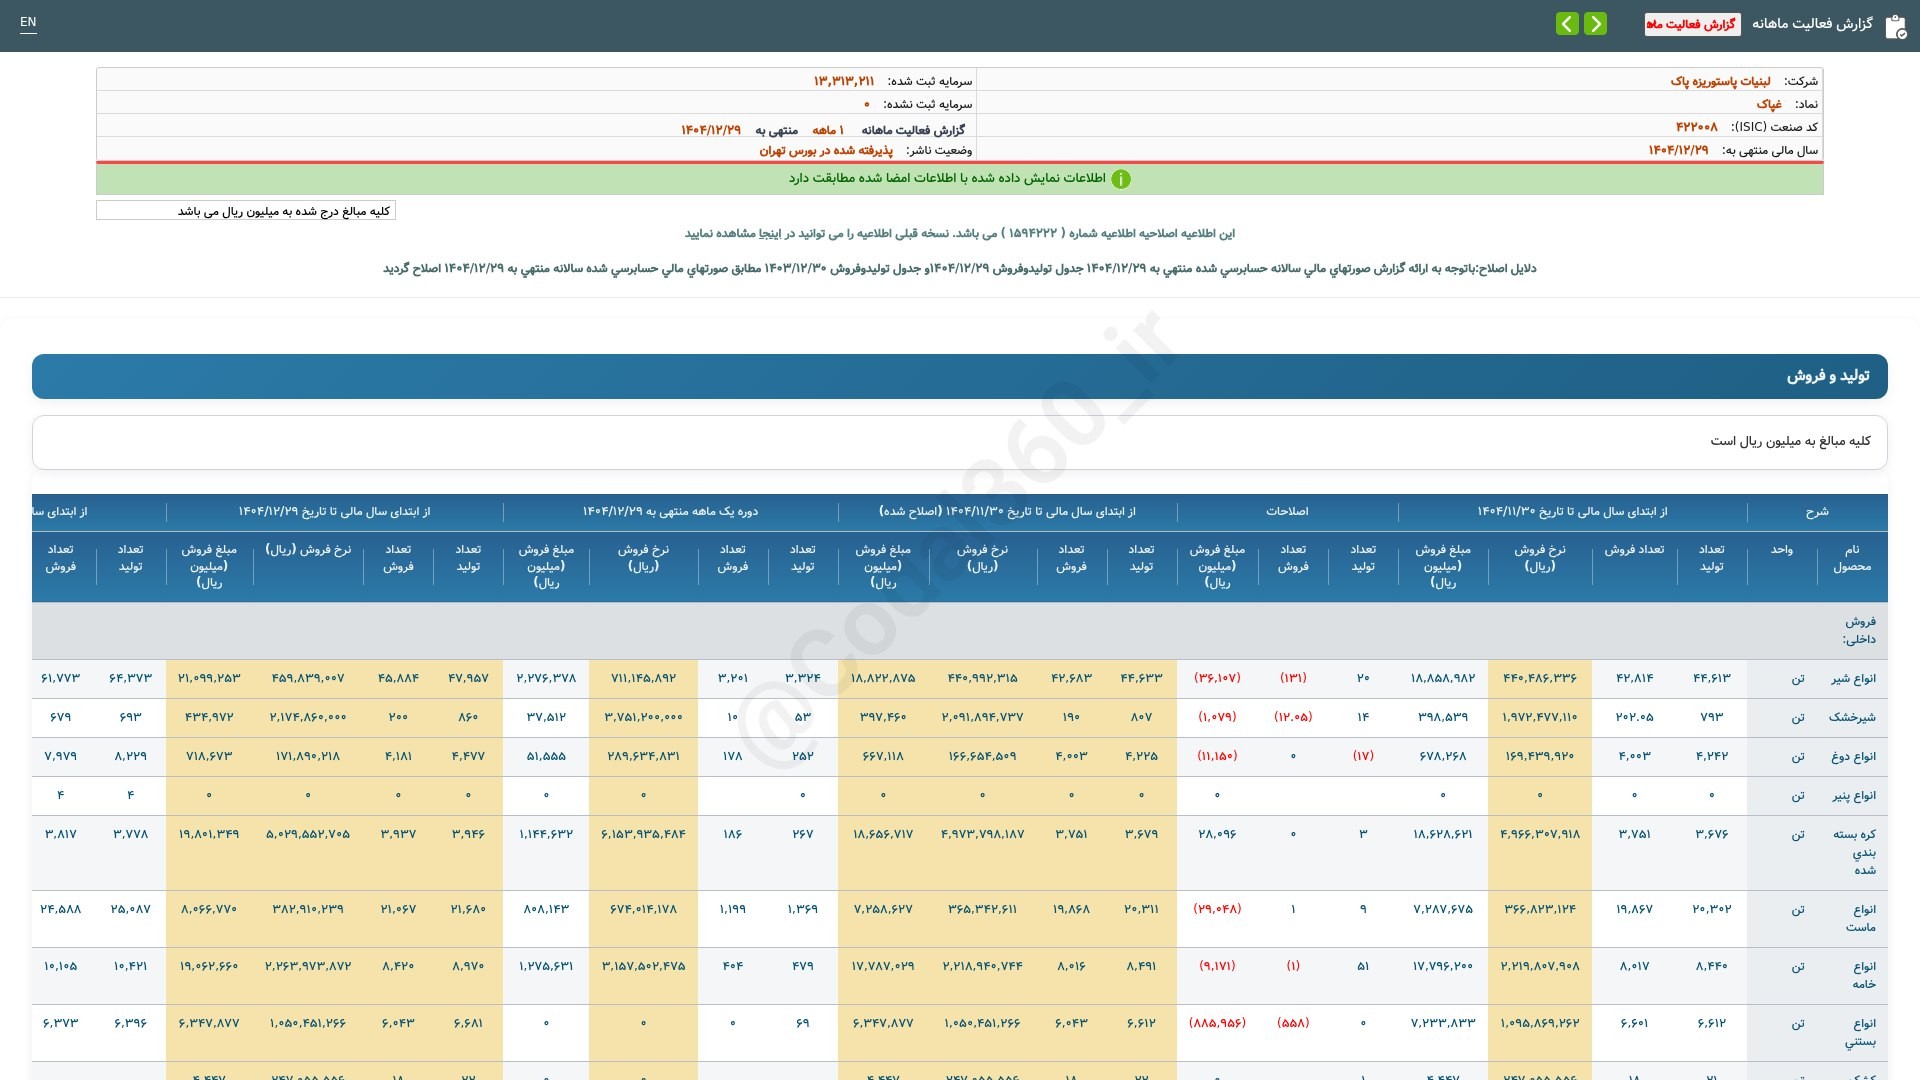Click butter sales rate ۴,۹۶۶,۳۰۷,۹۱۸
This screenshot has height=1080, width=1920.
click(x=1540, y=834)
